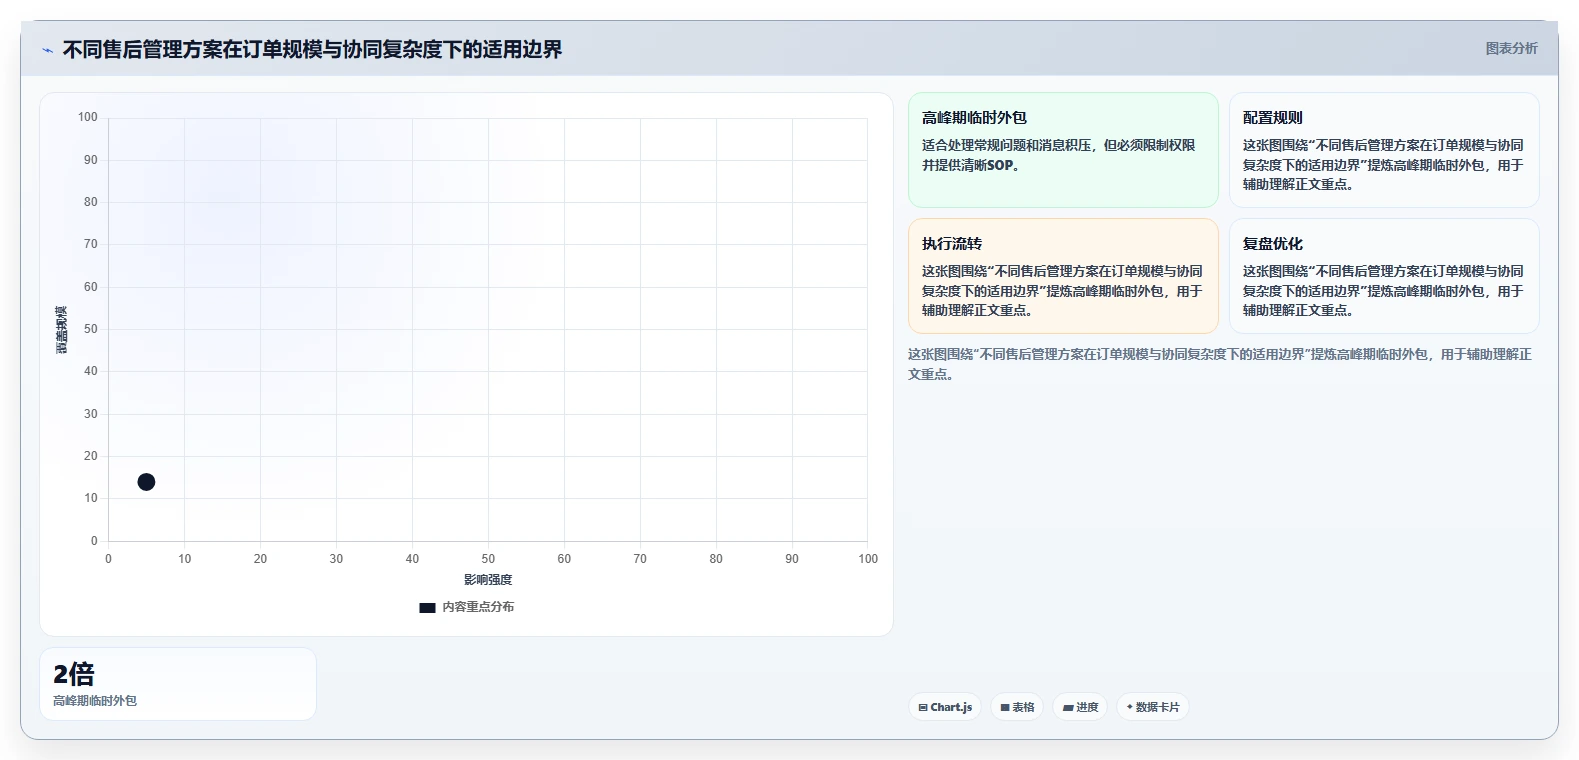The height and width of the screenshot is (760, 1579).
Task: Toggle the 内容重点分布 legend color box
Action: coord(427,607)
